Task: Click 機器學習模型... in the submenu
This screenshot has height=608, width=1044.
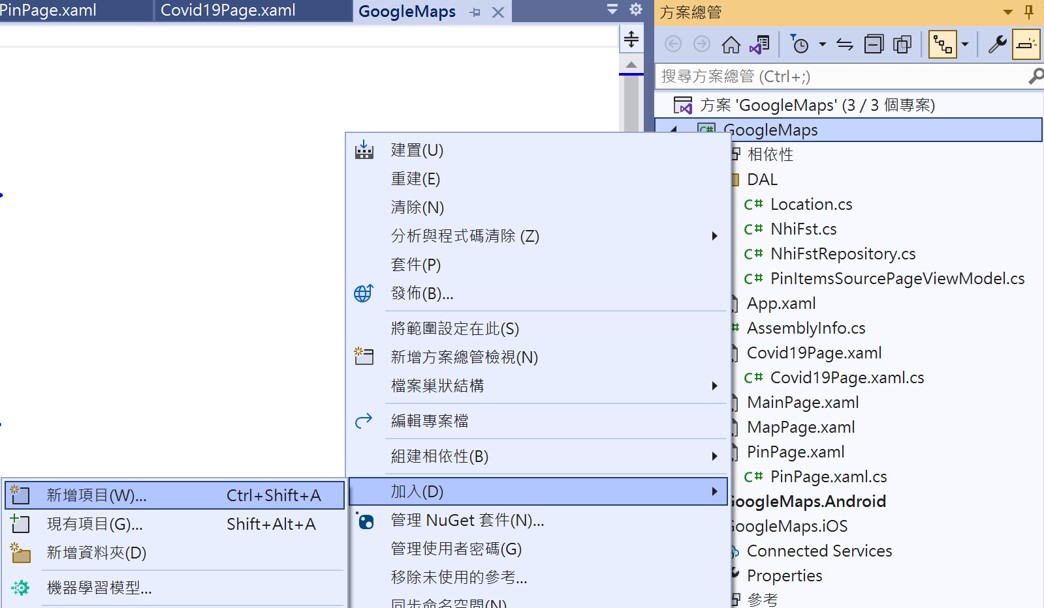Action: pos(174,588)
